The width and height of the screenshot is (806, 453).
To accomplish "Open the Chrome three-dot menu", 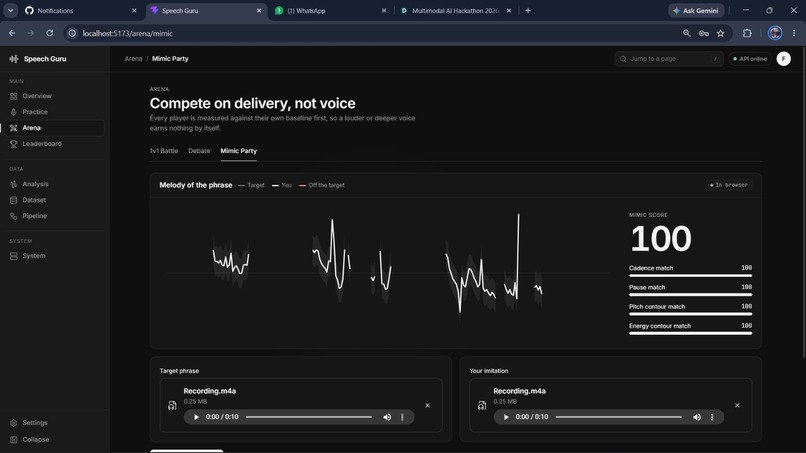I will (x=794, y=33).
